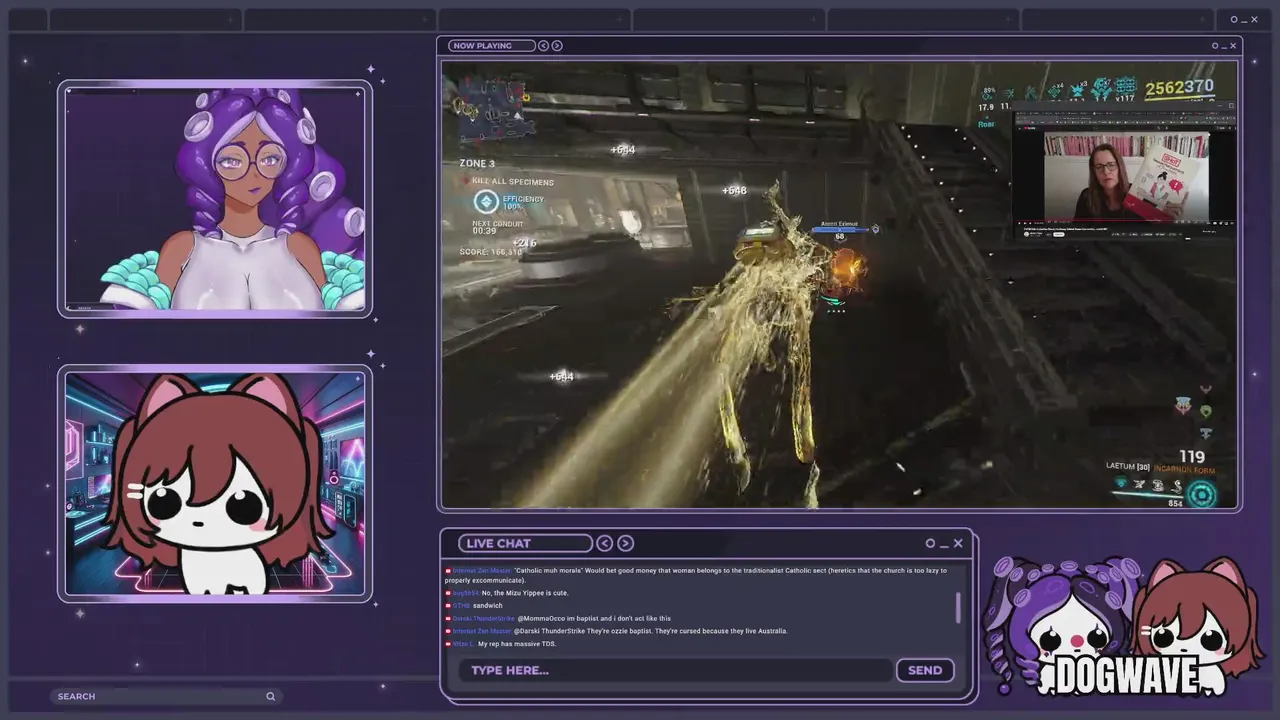
Task: Click the play button on YouTube player
Action: 1019,223
